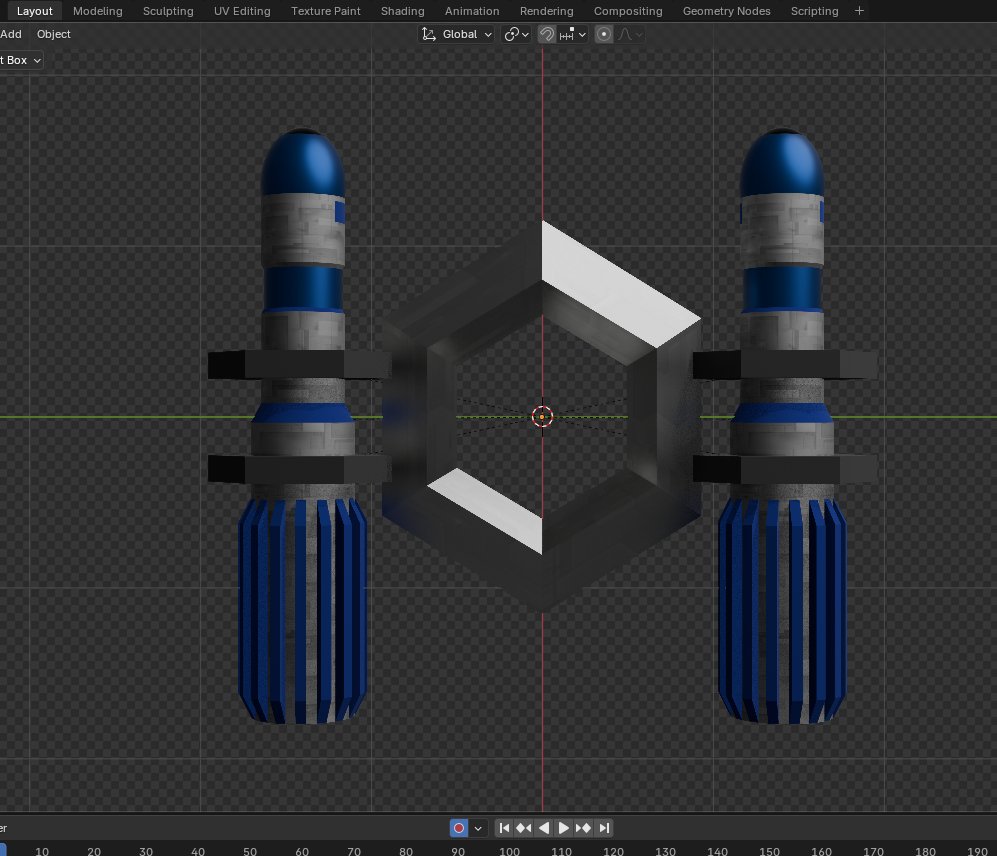This screenshot has height=856, width=997.
Task: Open the proportional editing falloff dropdown
Action: click(x=630, y=34)
